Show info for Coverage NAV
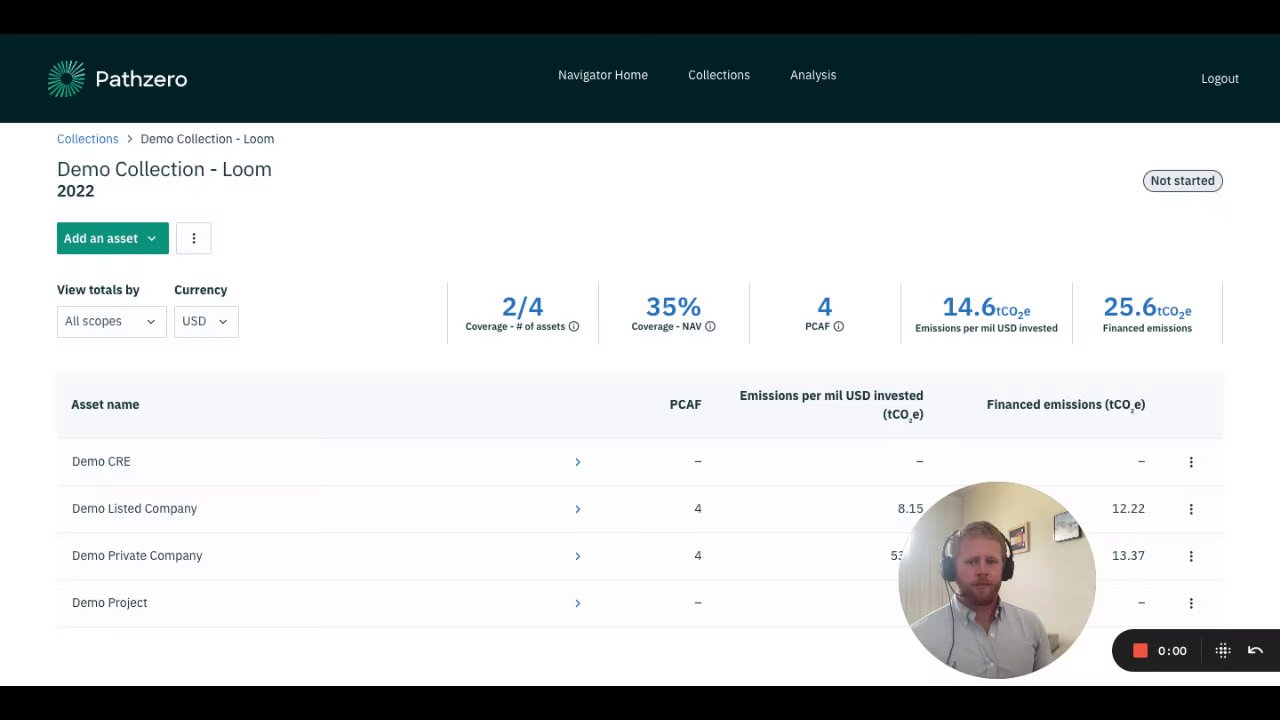 (710, 327)
